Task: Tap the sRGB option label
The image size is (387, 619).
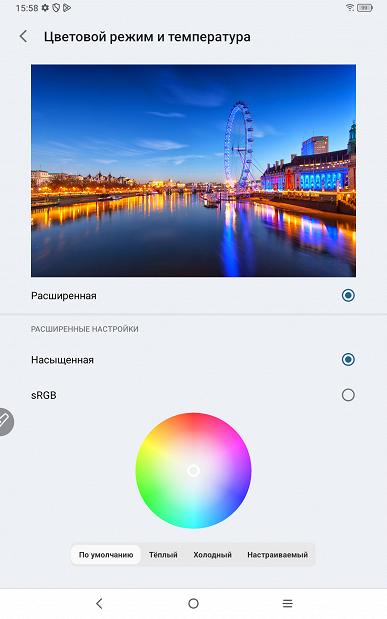Action: 44,395
